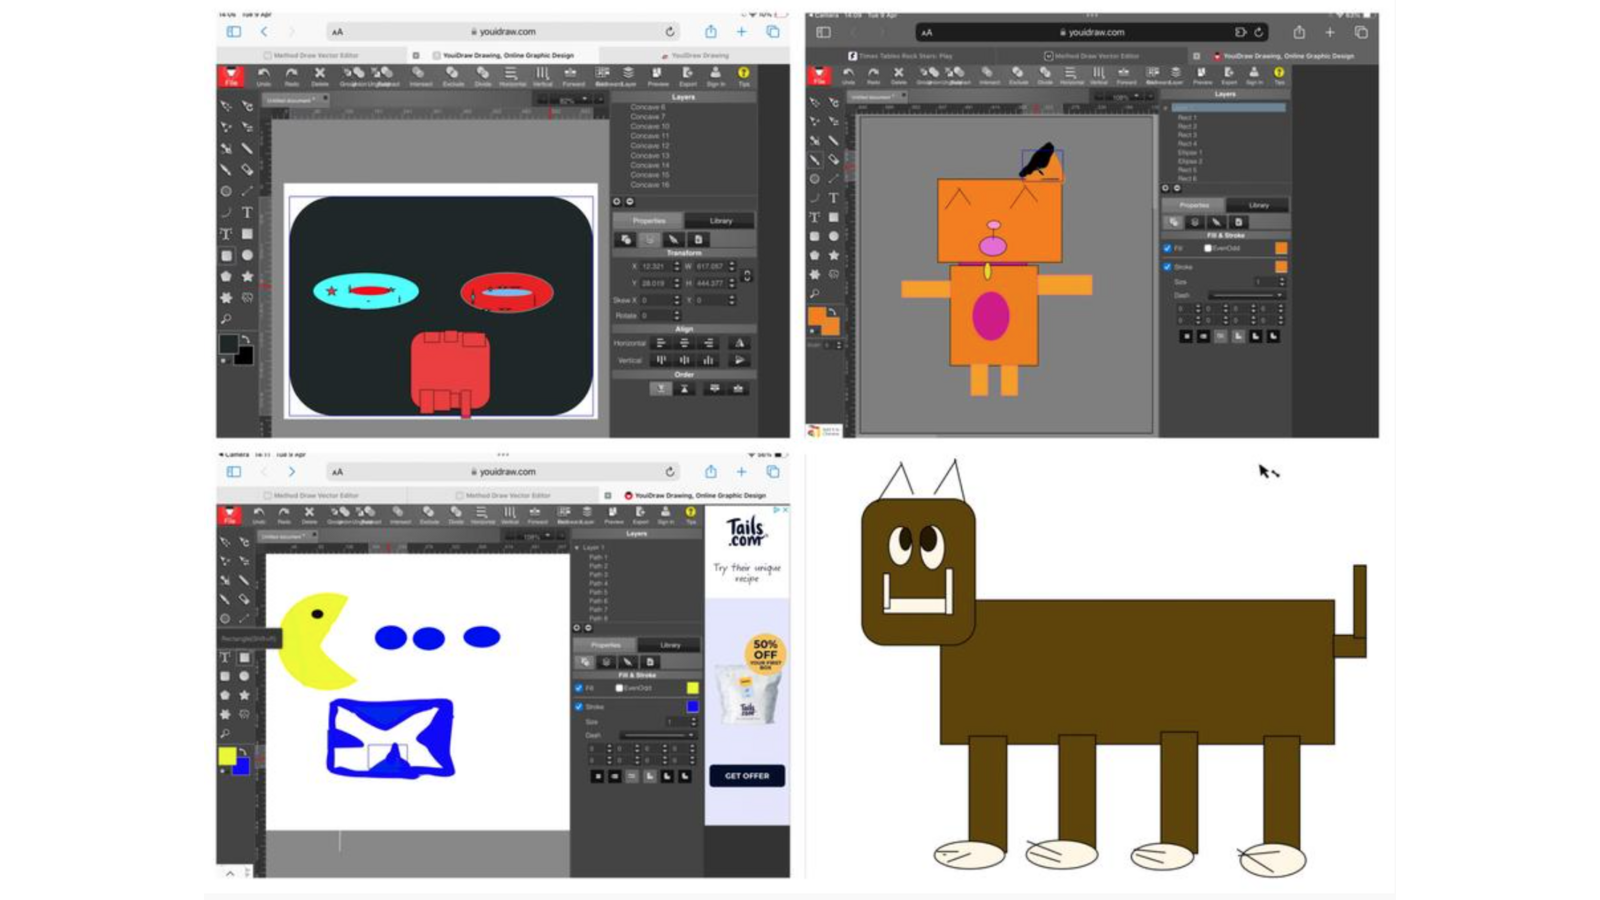Open the red File menu in Pac-Man editor
This screenshot has height=900, width=1600.
click(x=230, y=515)
